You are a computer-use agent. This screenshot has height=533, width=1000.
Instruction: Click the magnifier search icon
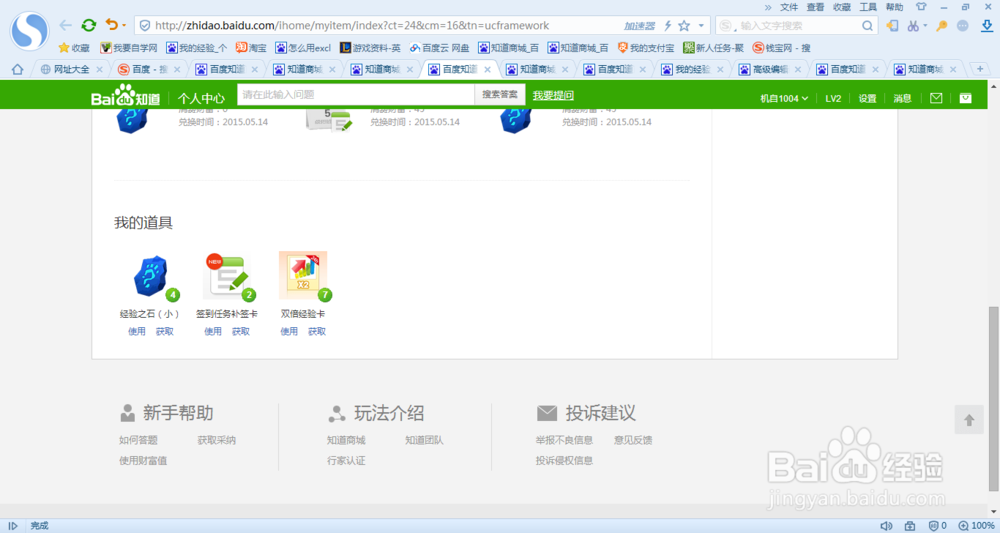pos(867,26)
